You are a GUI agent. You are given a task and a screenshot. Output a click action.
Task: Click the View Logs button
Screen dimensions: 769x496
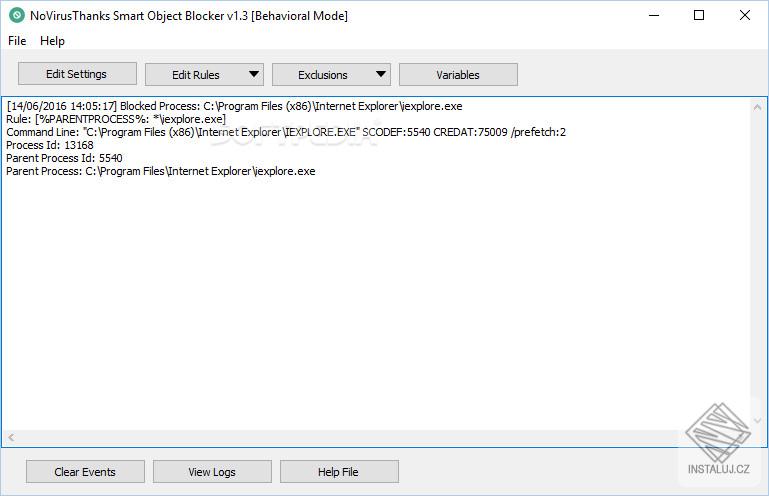tap(212, 471)
